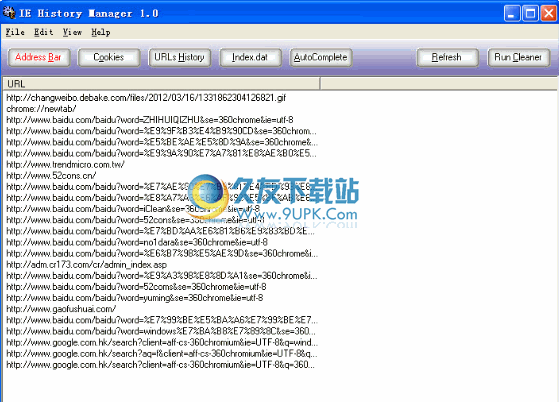Select the Address Bar button
Image resolution: width=559 pixels, height=402 pixels.
coord(38,57)
